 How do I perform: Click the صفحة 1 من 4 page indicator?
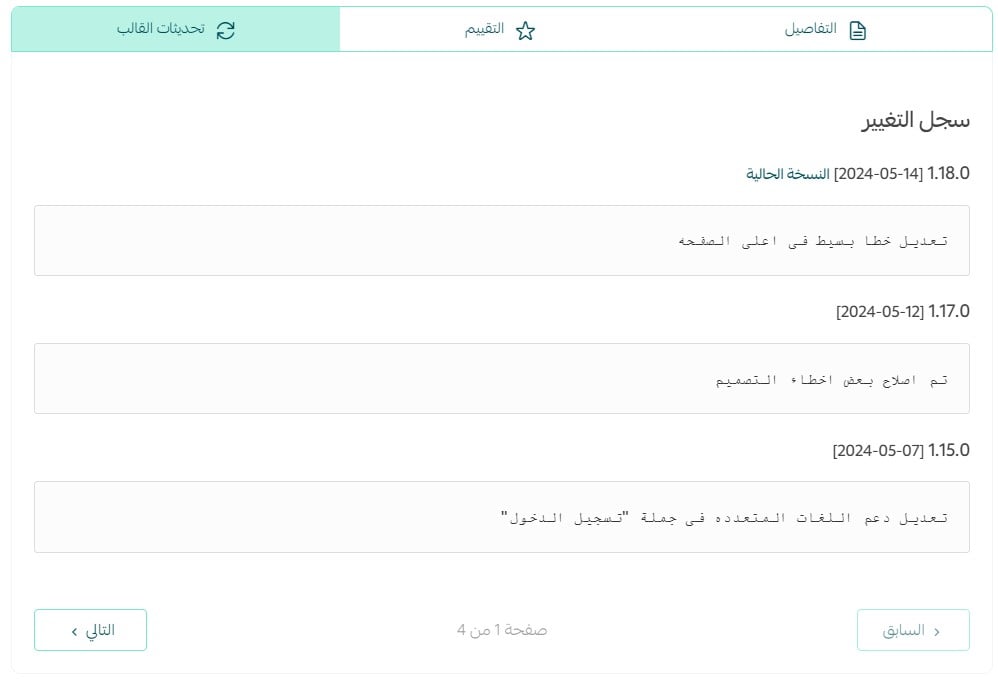(x=502, y=630)
